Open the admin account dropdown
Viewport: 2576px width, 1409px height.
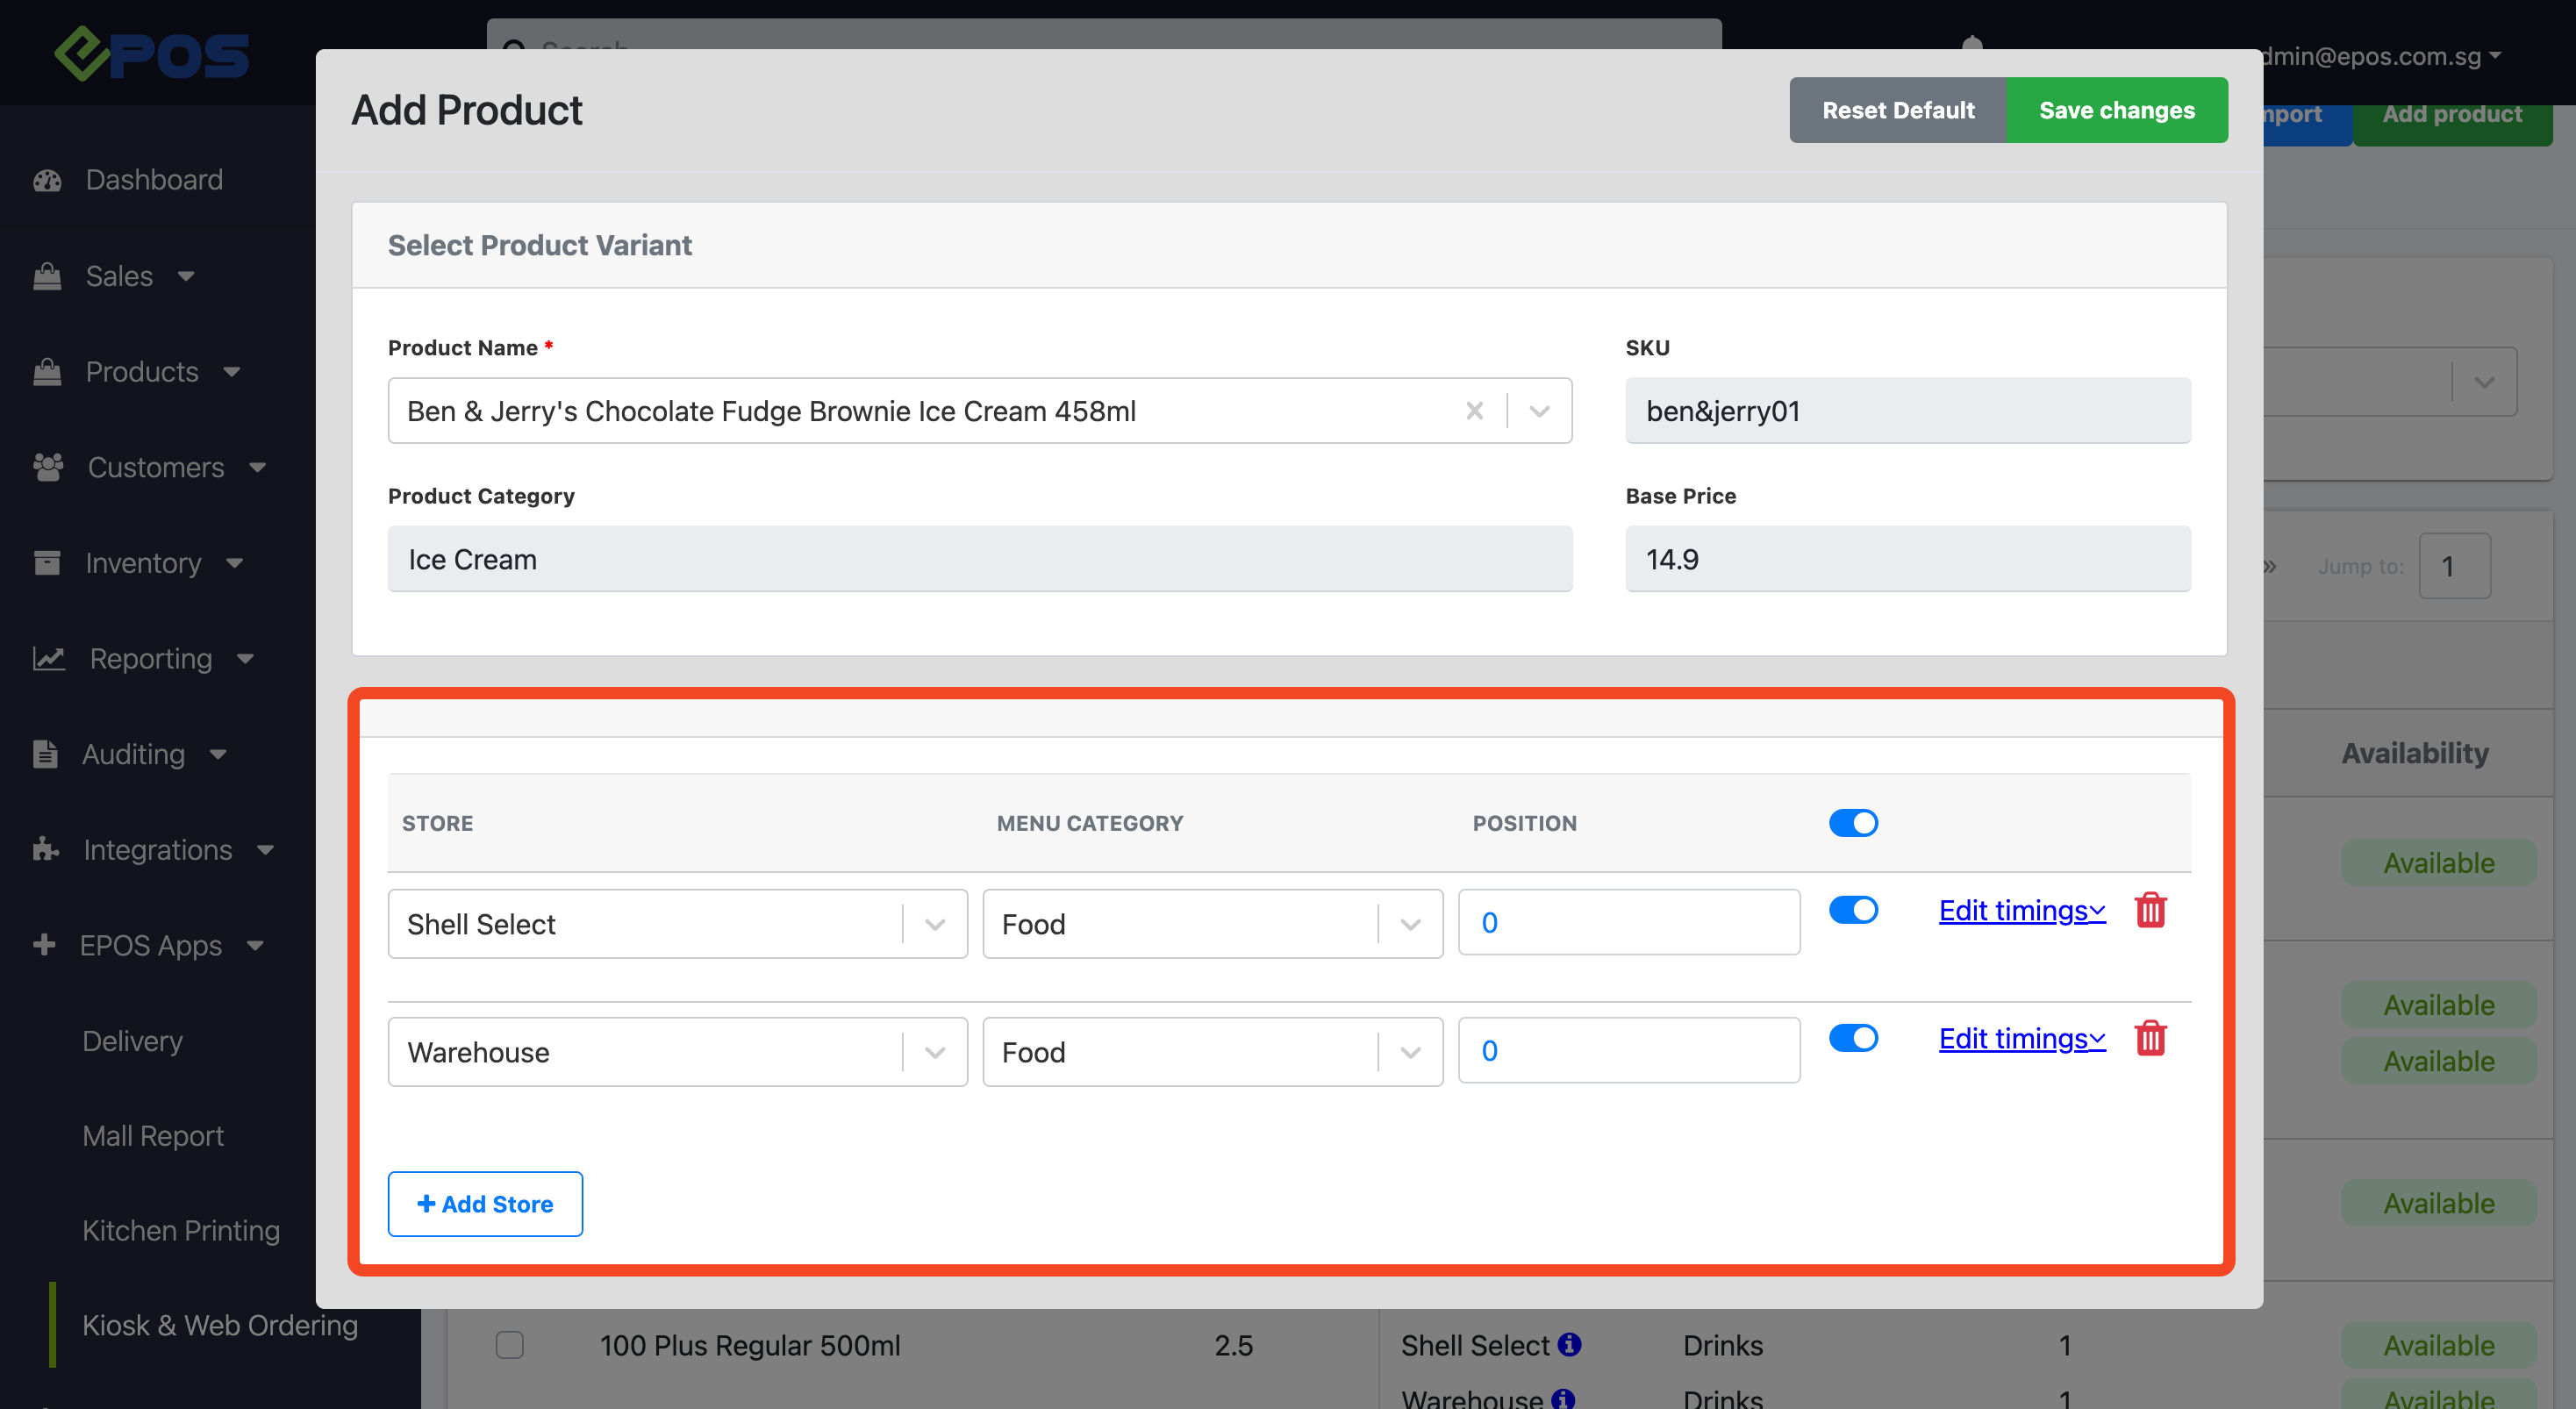2383,56
